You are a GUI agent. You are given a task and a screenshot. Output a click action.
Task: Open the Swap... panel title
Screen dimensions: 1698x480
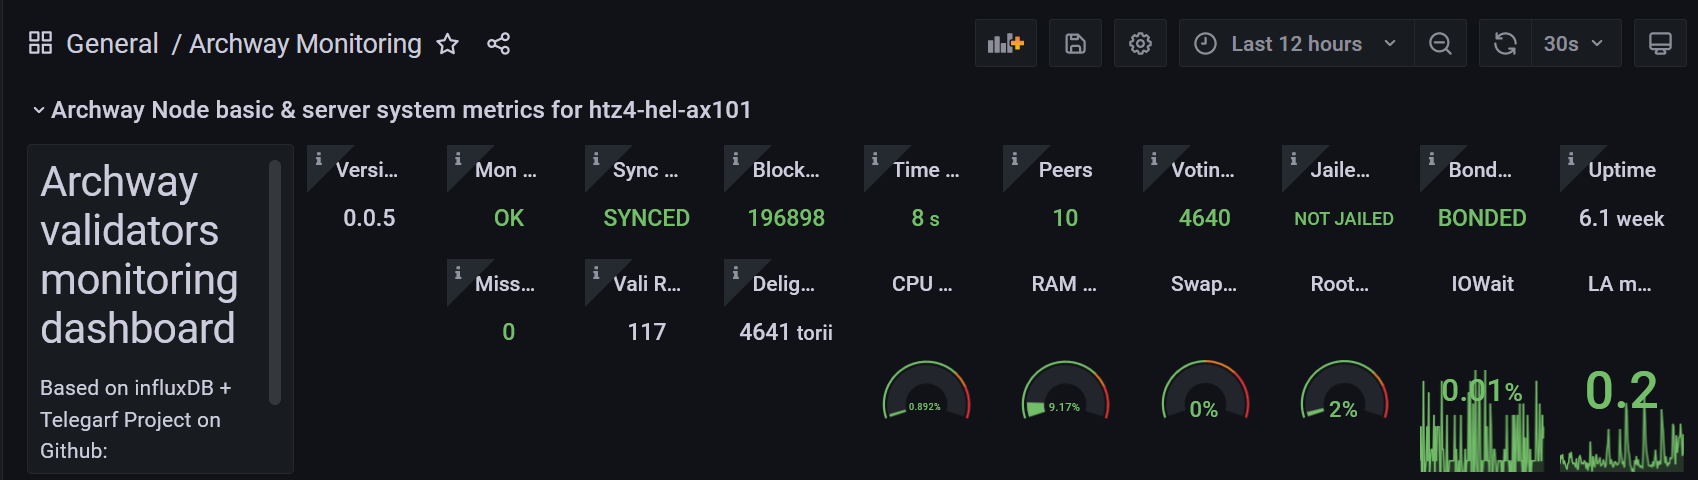click(1204, 284)
